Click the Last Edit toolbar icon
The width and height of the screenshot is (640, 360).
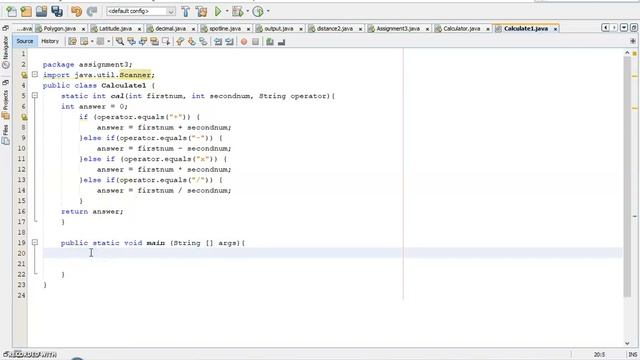(72, 42)
